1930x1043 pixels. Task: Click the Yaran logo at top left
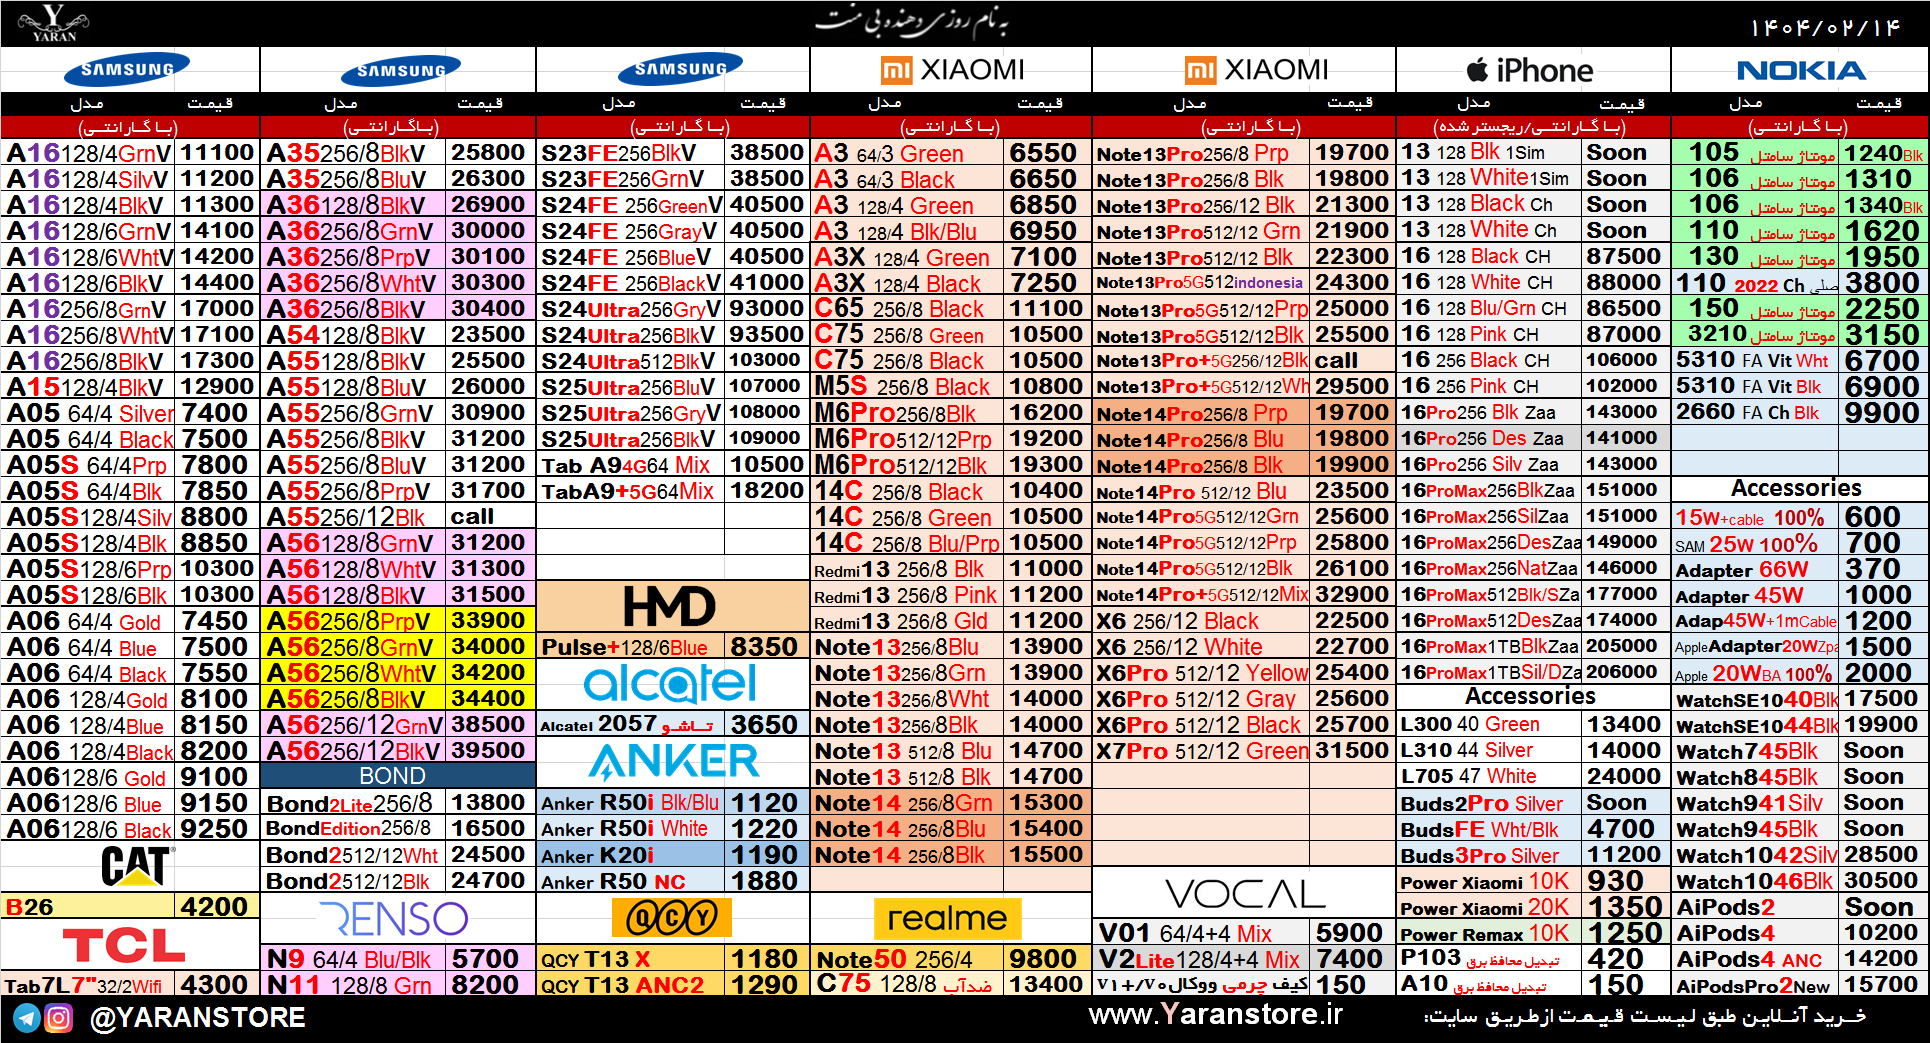tap(54, 22)
